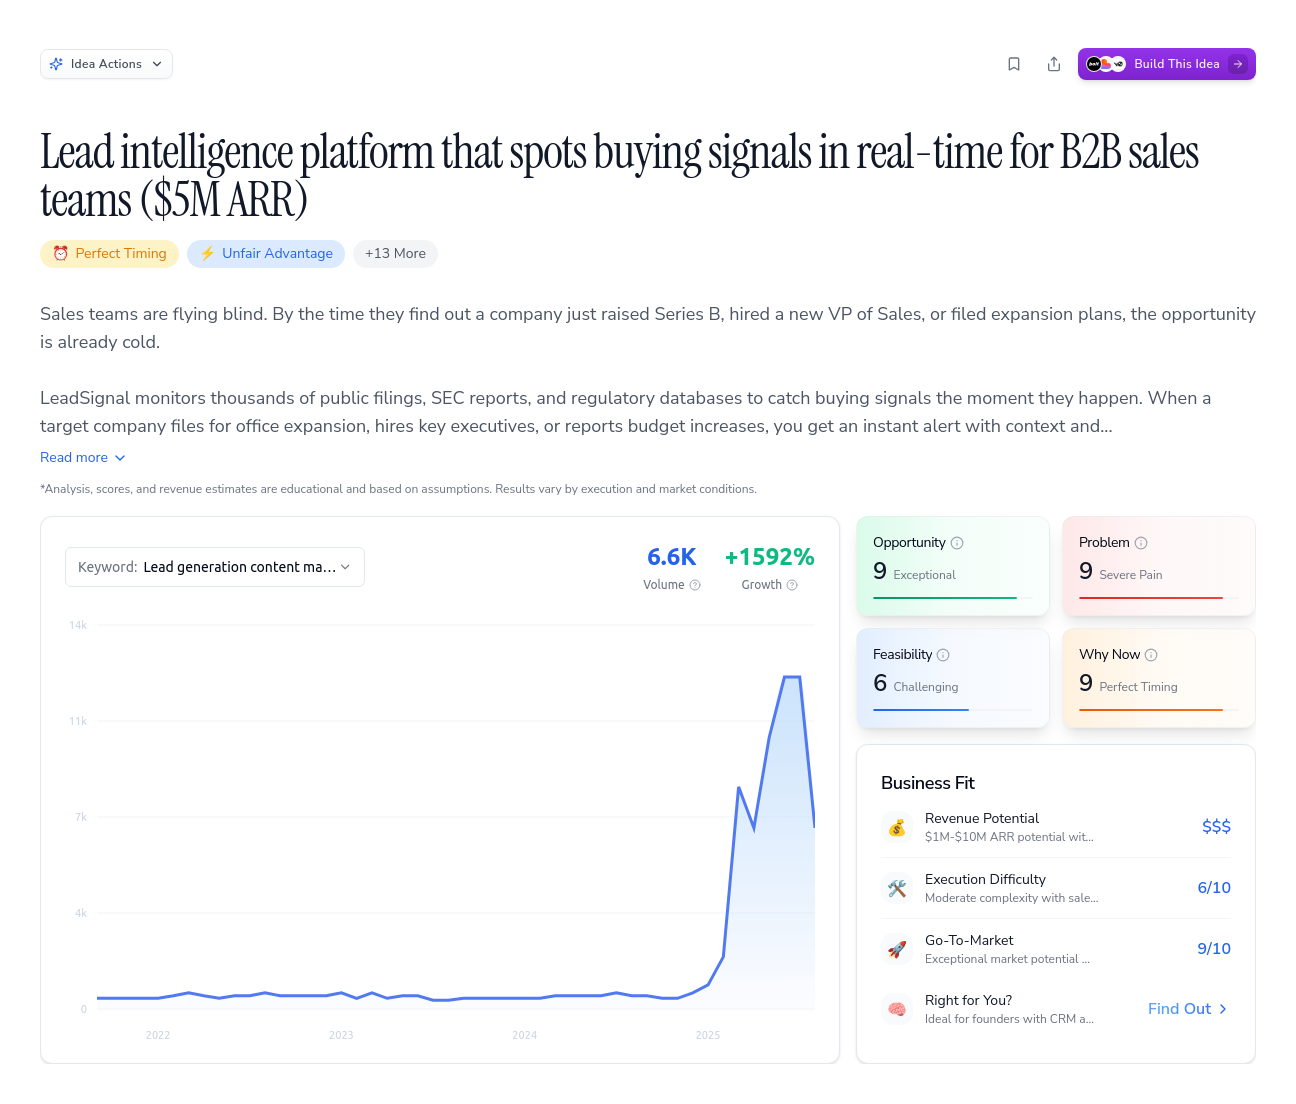Open the Go-To-Market row

tap(1055, 949)
